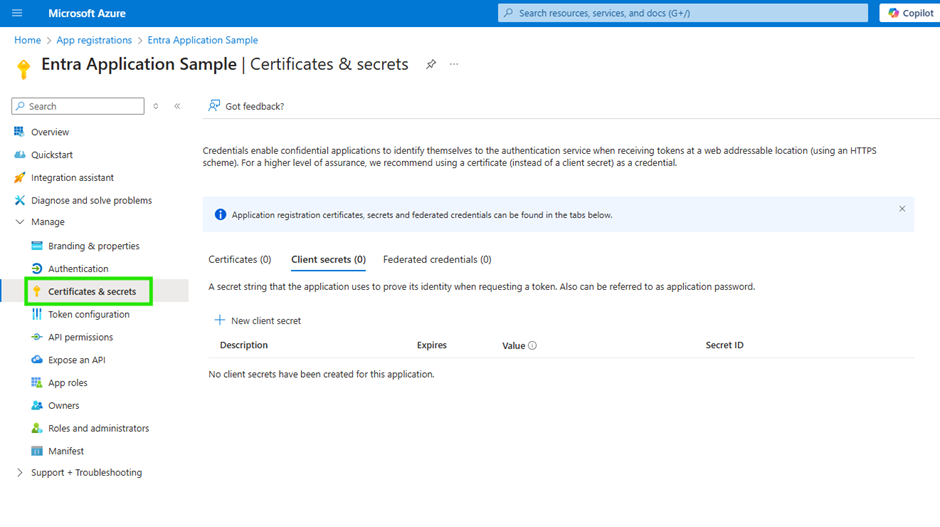This screenshot has height=527, width=940.
Task: Click the Expose an API cloud icon
Action: [x=37, y=360]
